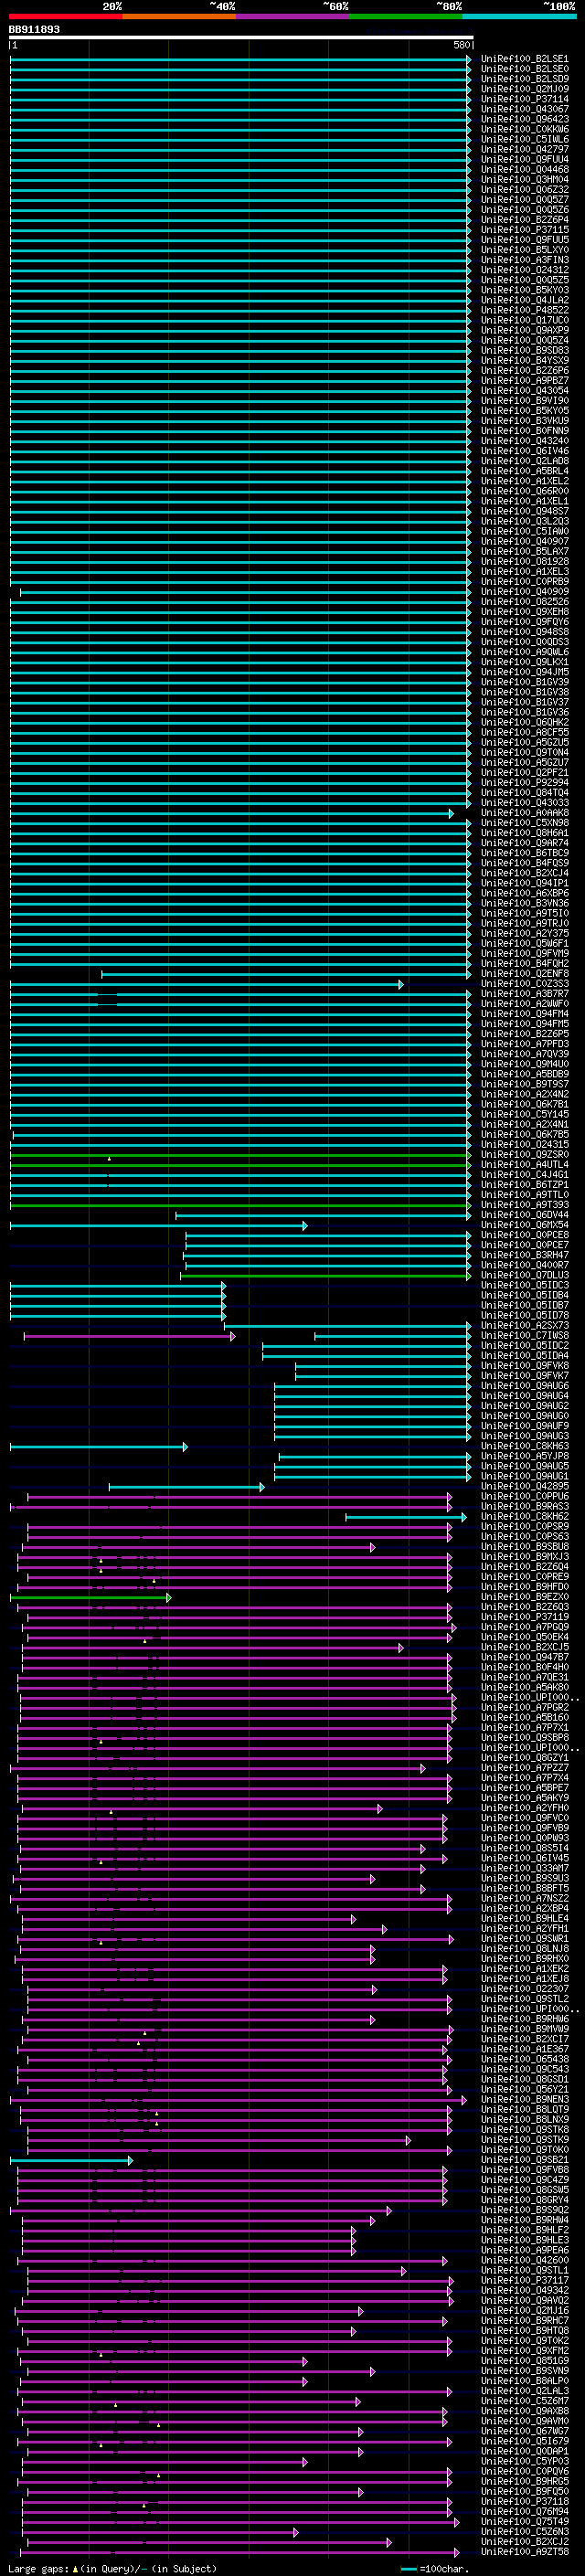Open hit UniRef100_Q6MX54

pos(525,1225)
